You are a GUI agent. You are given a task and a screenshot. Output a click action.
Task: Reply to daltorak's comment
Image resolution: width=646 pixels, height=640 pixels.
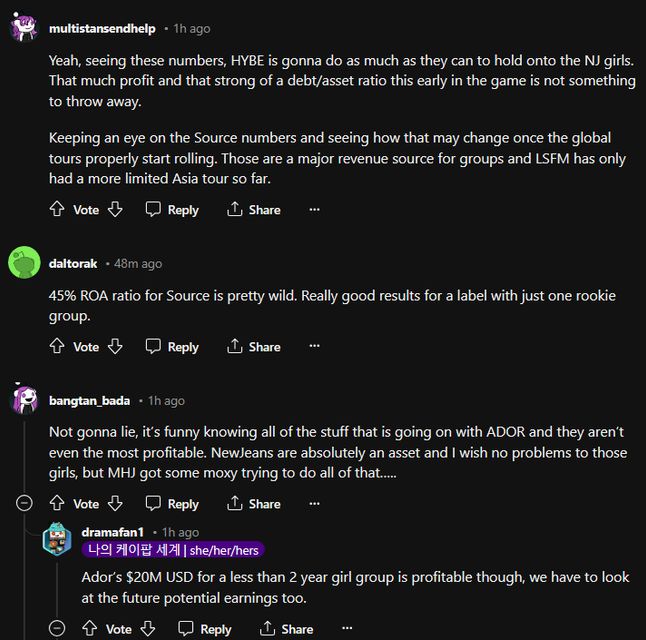pos(172,347)
